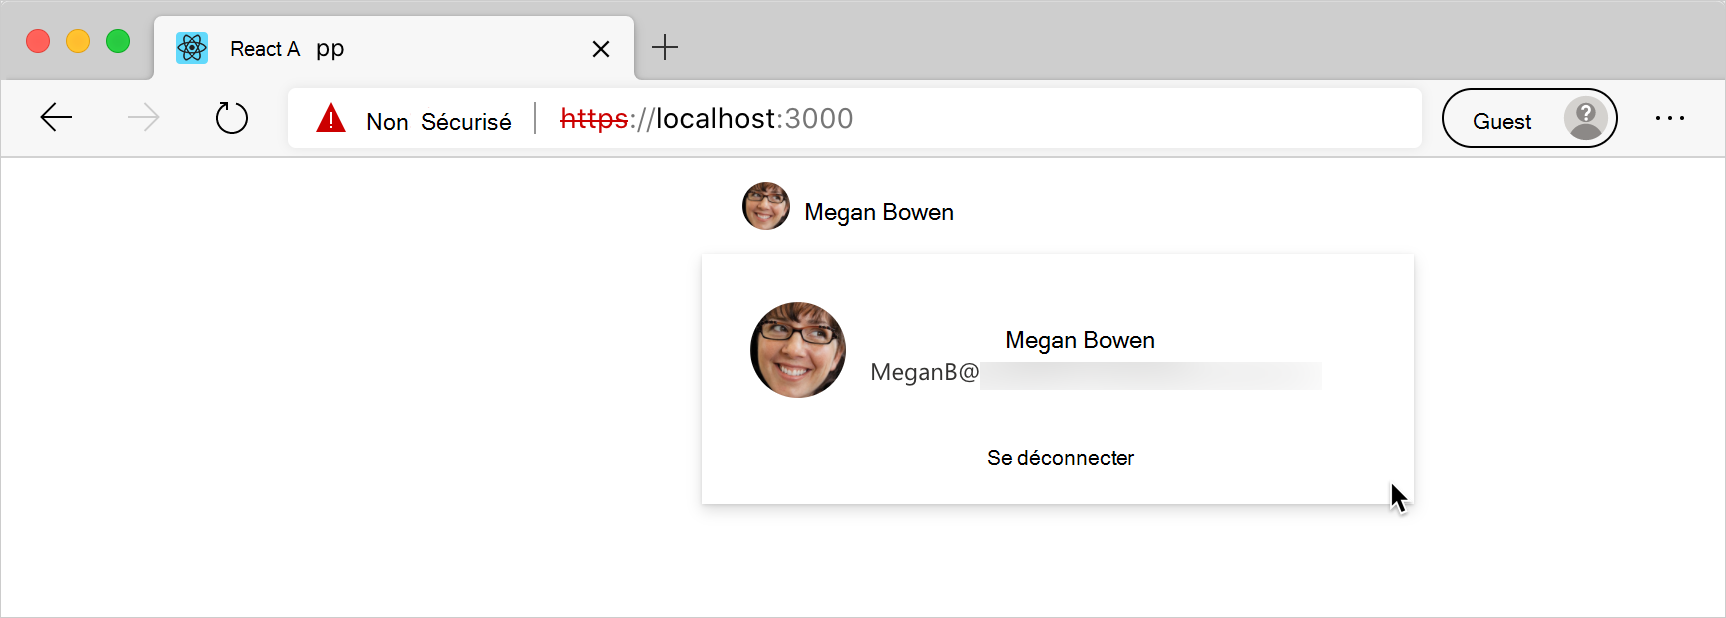
Task: Select the React App tab
Action: tap(394, 48)
